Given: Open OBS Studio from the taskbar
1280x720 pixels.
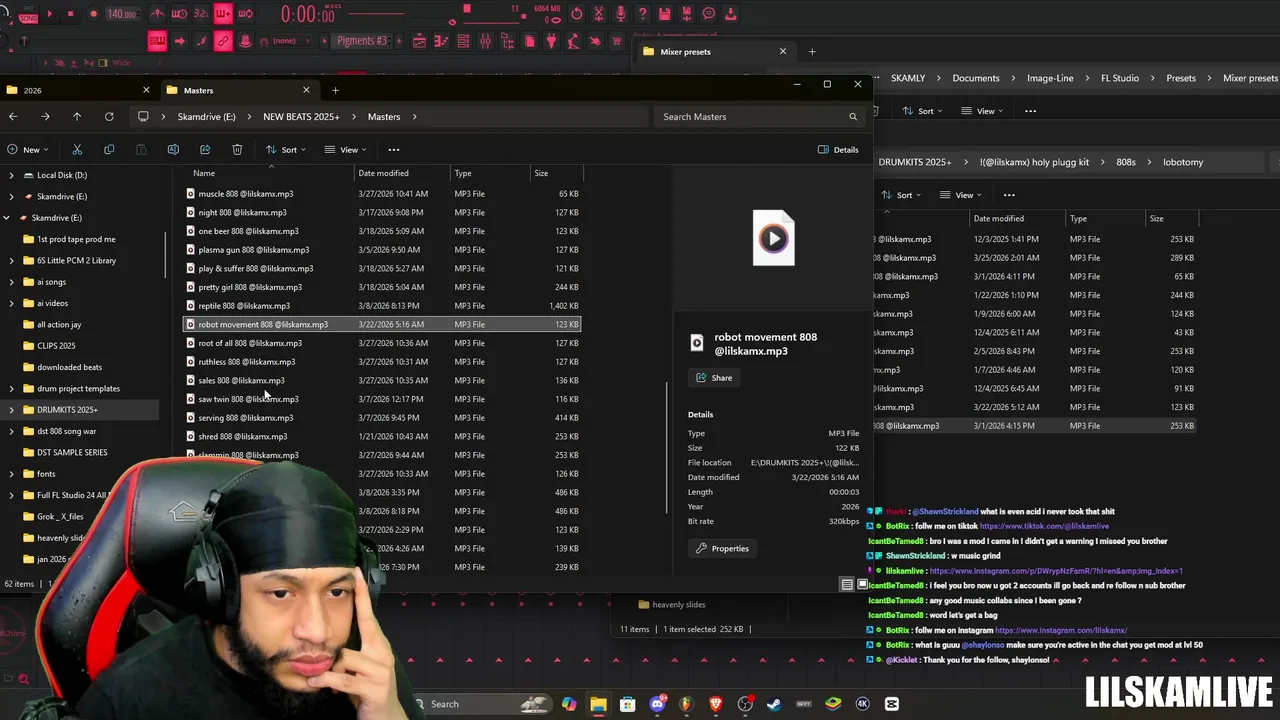Looking at the screenshot, I should pyautogui.click(x=745, y=704).
